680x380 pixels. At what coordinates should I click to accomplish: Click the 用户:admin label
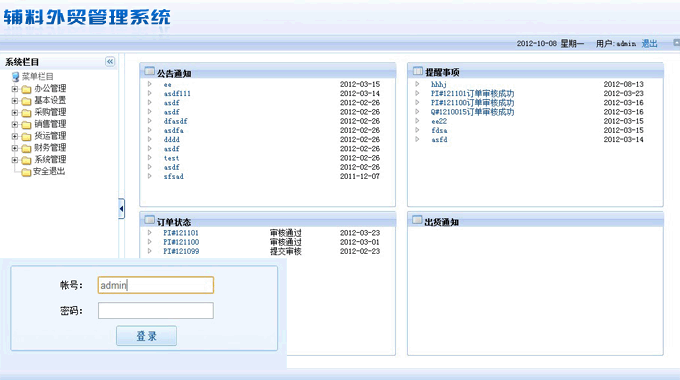click(616, 43)
